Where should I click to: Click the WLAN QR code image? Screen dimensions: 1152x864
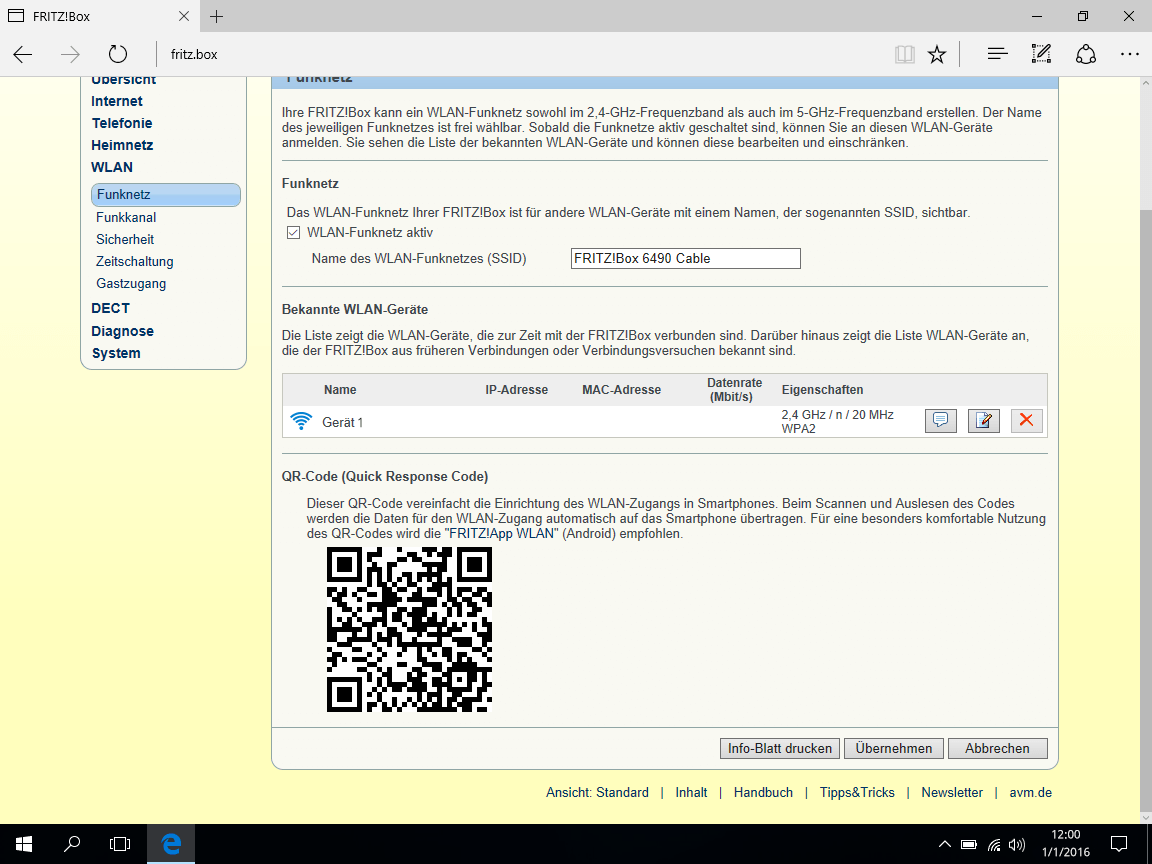point(409,630)
